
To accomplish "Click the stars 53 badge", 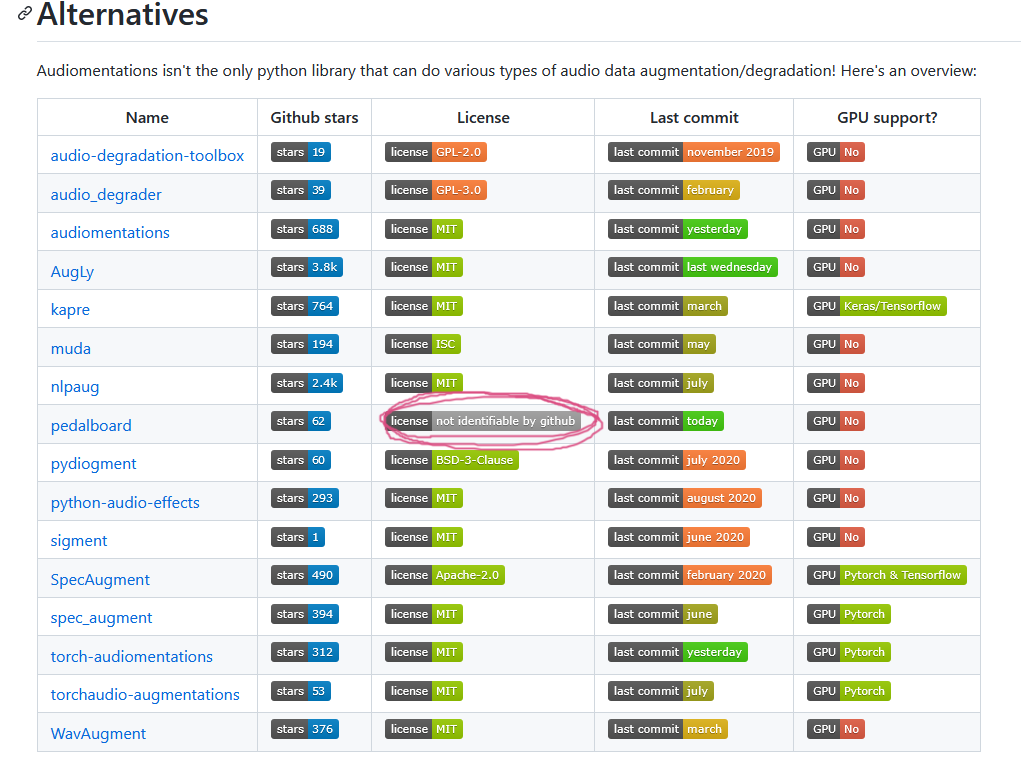I will pos(301,691).
